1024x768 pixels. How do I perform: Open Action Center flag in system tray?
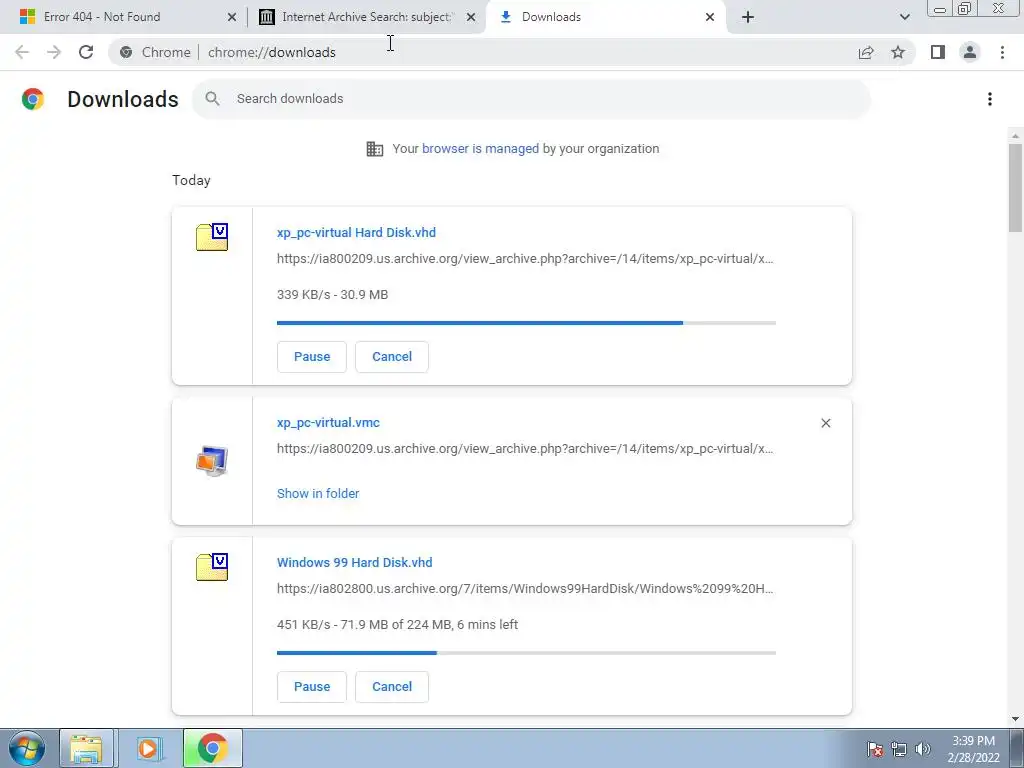coord(875,749)
